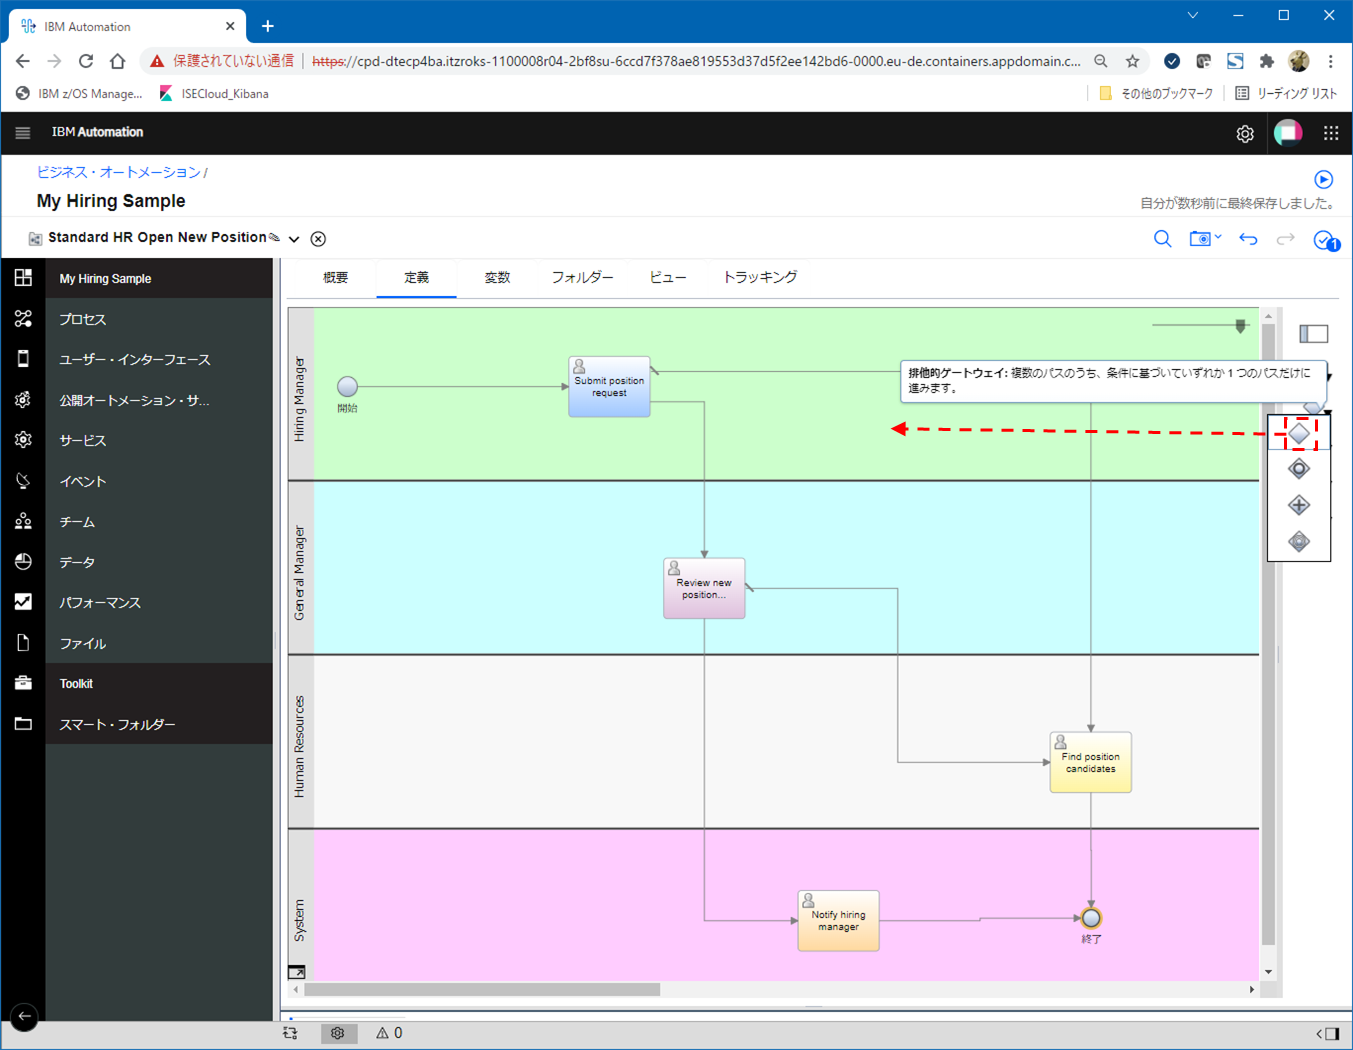Select the exclusive gateway palette item
The height and width of the screenshot is (1050, 1353).
tap(1299, 433)
